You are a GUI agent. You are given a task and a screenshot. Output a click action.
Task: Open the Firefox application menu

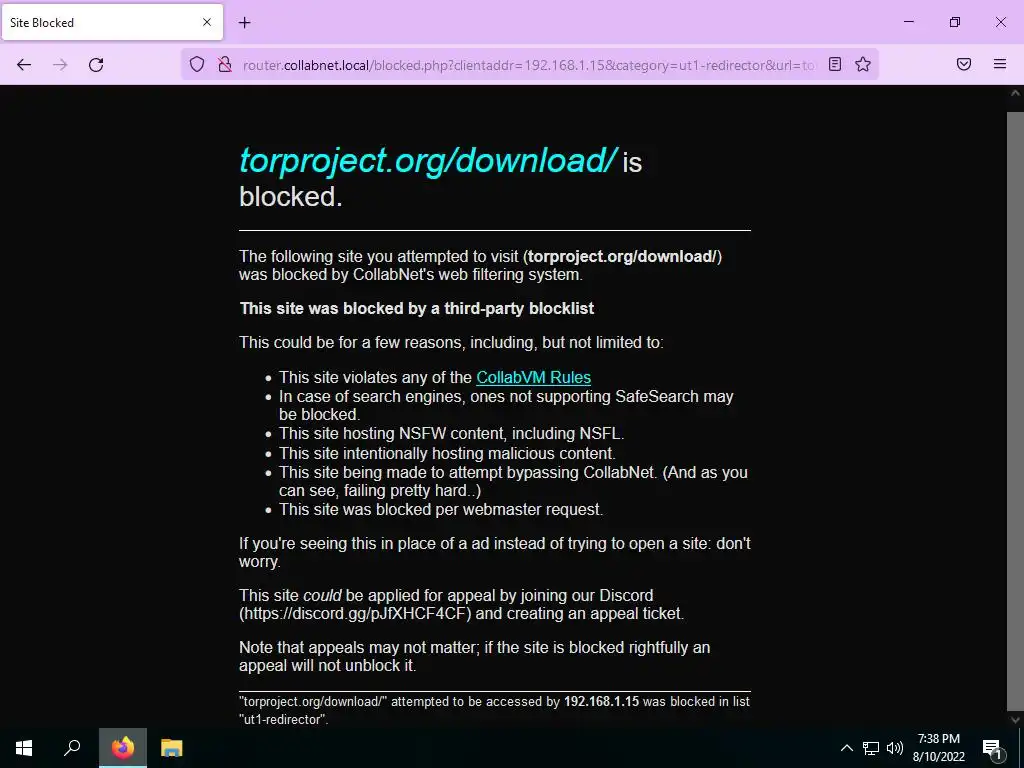click(x=999, y=64)
